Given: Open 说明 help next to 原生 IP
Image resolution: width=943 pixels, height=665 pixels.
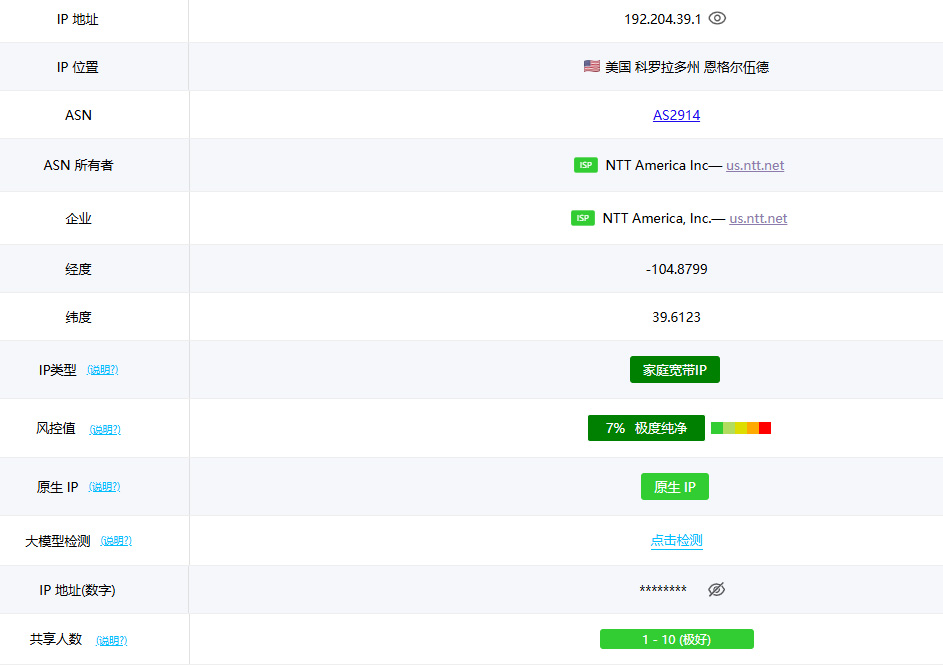Looking at the screenshot, I should pyautogui.click(x=104, y=487).
